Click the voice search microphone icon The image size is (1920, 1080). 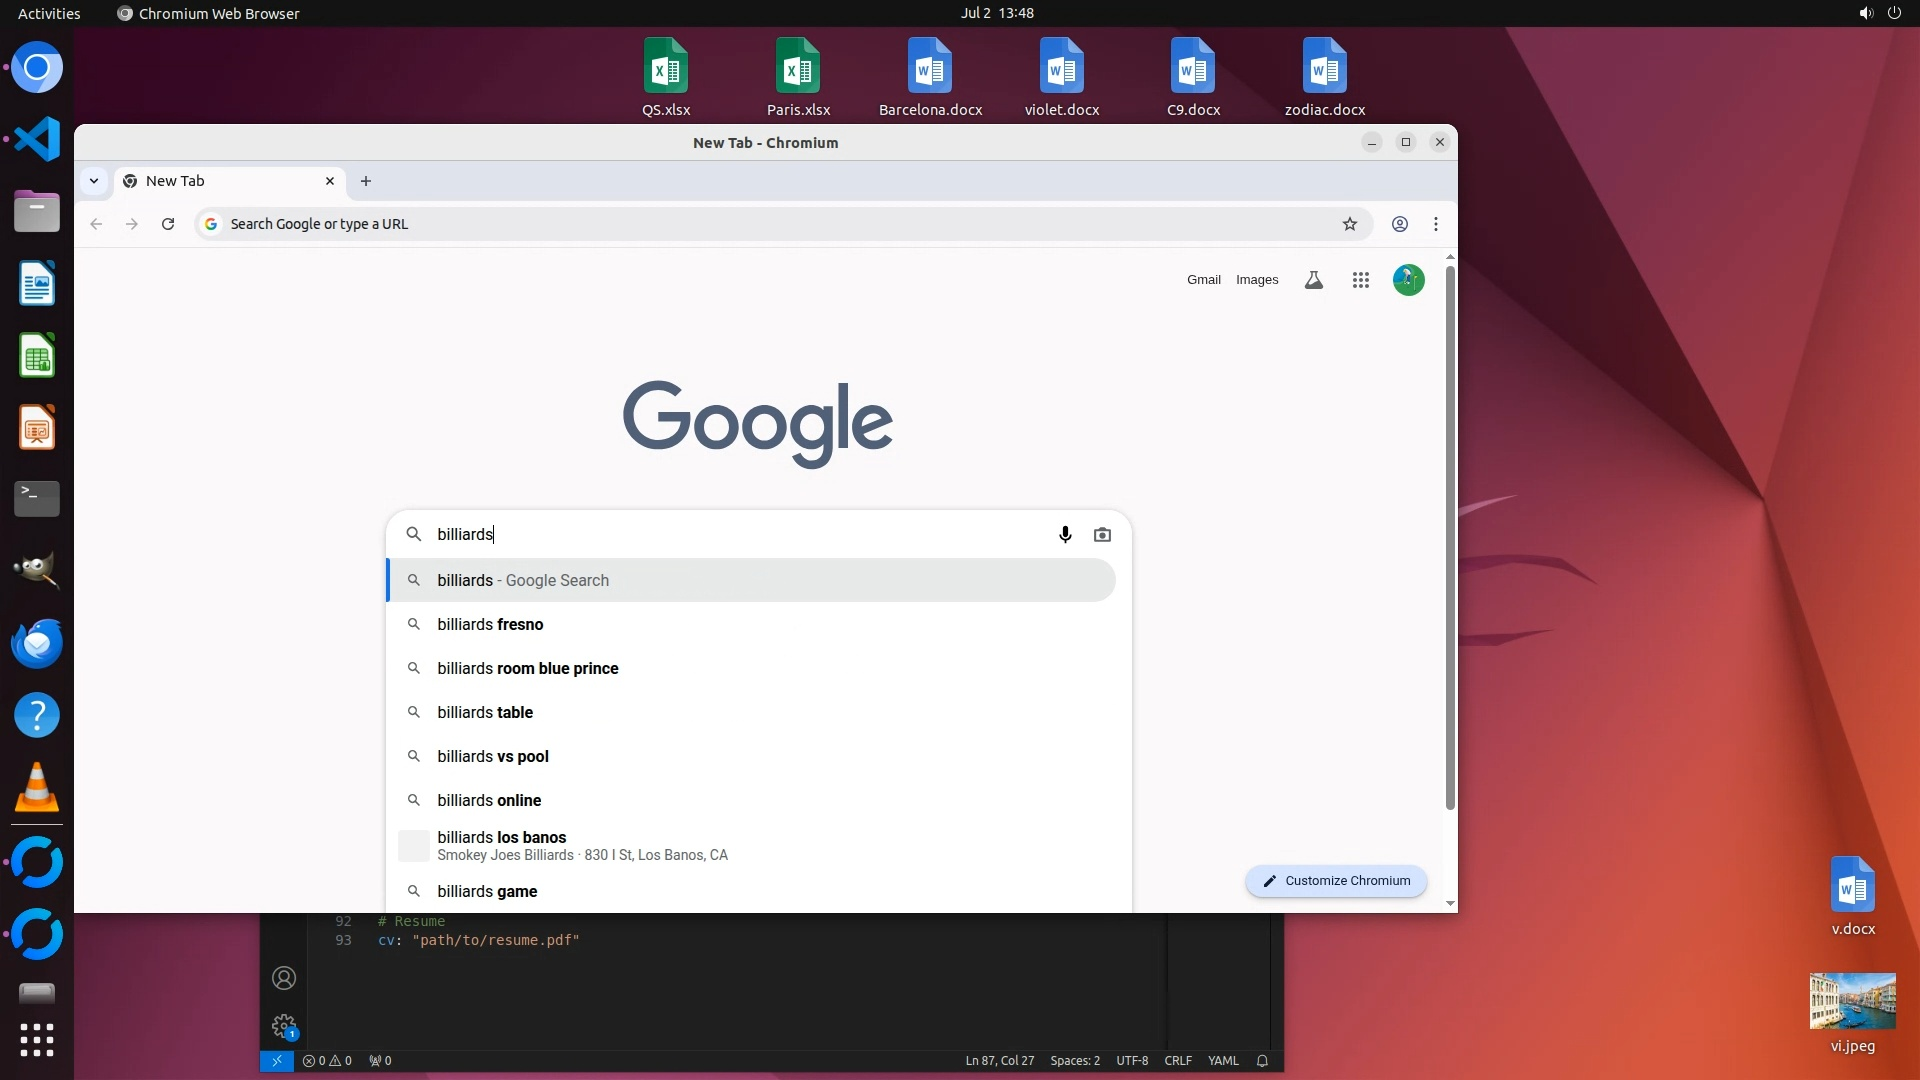tap(1065, 535)
